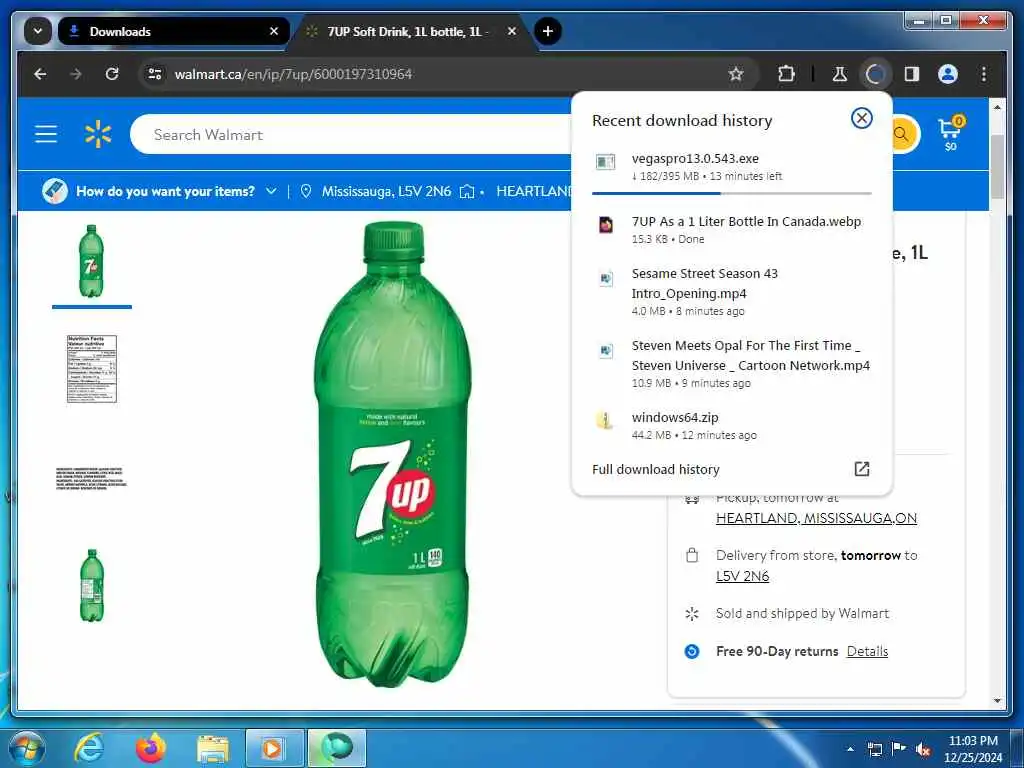1024x768 pixels.
Task: Launch Internet Explorer from taskbar
Action: [x=88, y=748]
